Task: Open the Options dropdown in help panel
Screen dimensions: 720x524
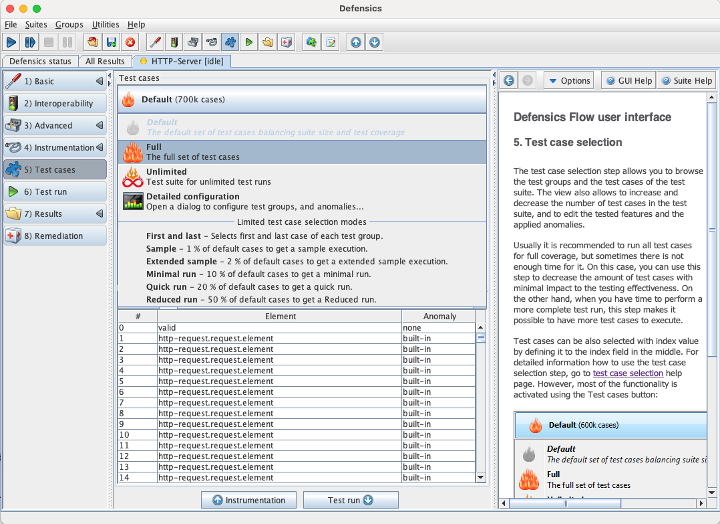Action: tap(569, 80)
